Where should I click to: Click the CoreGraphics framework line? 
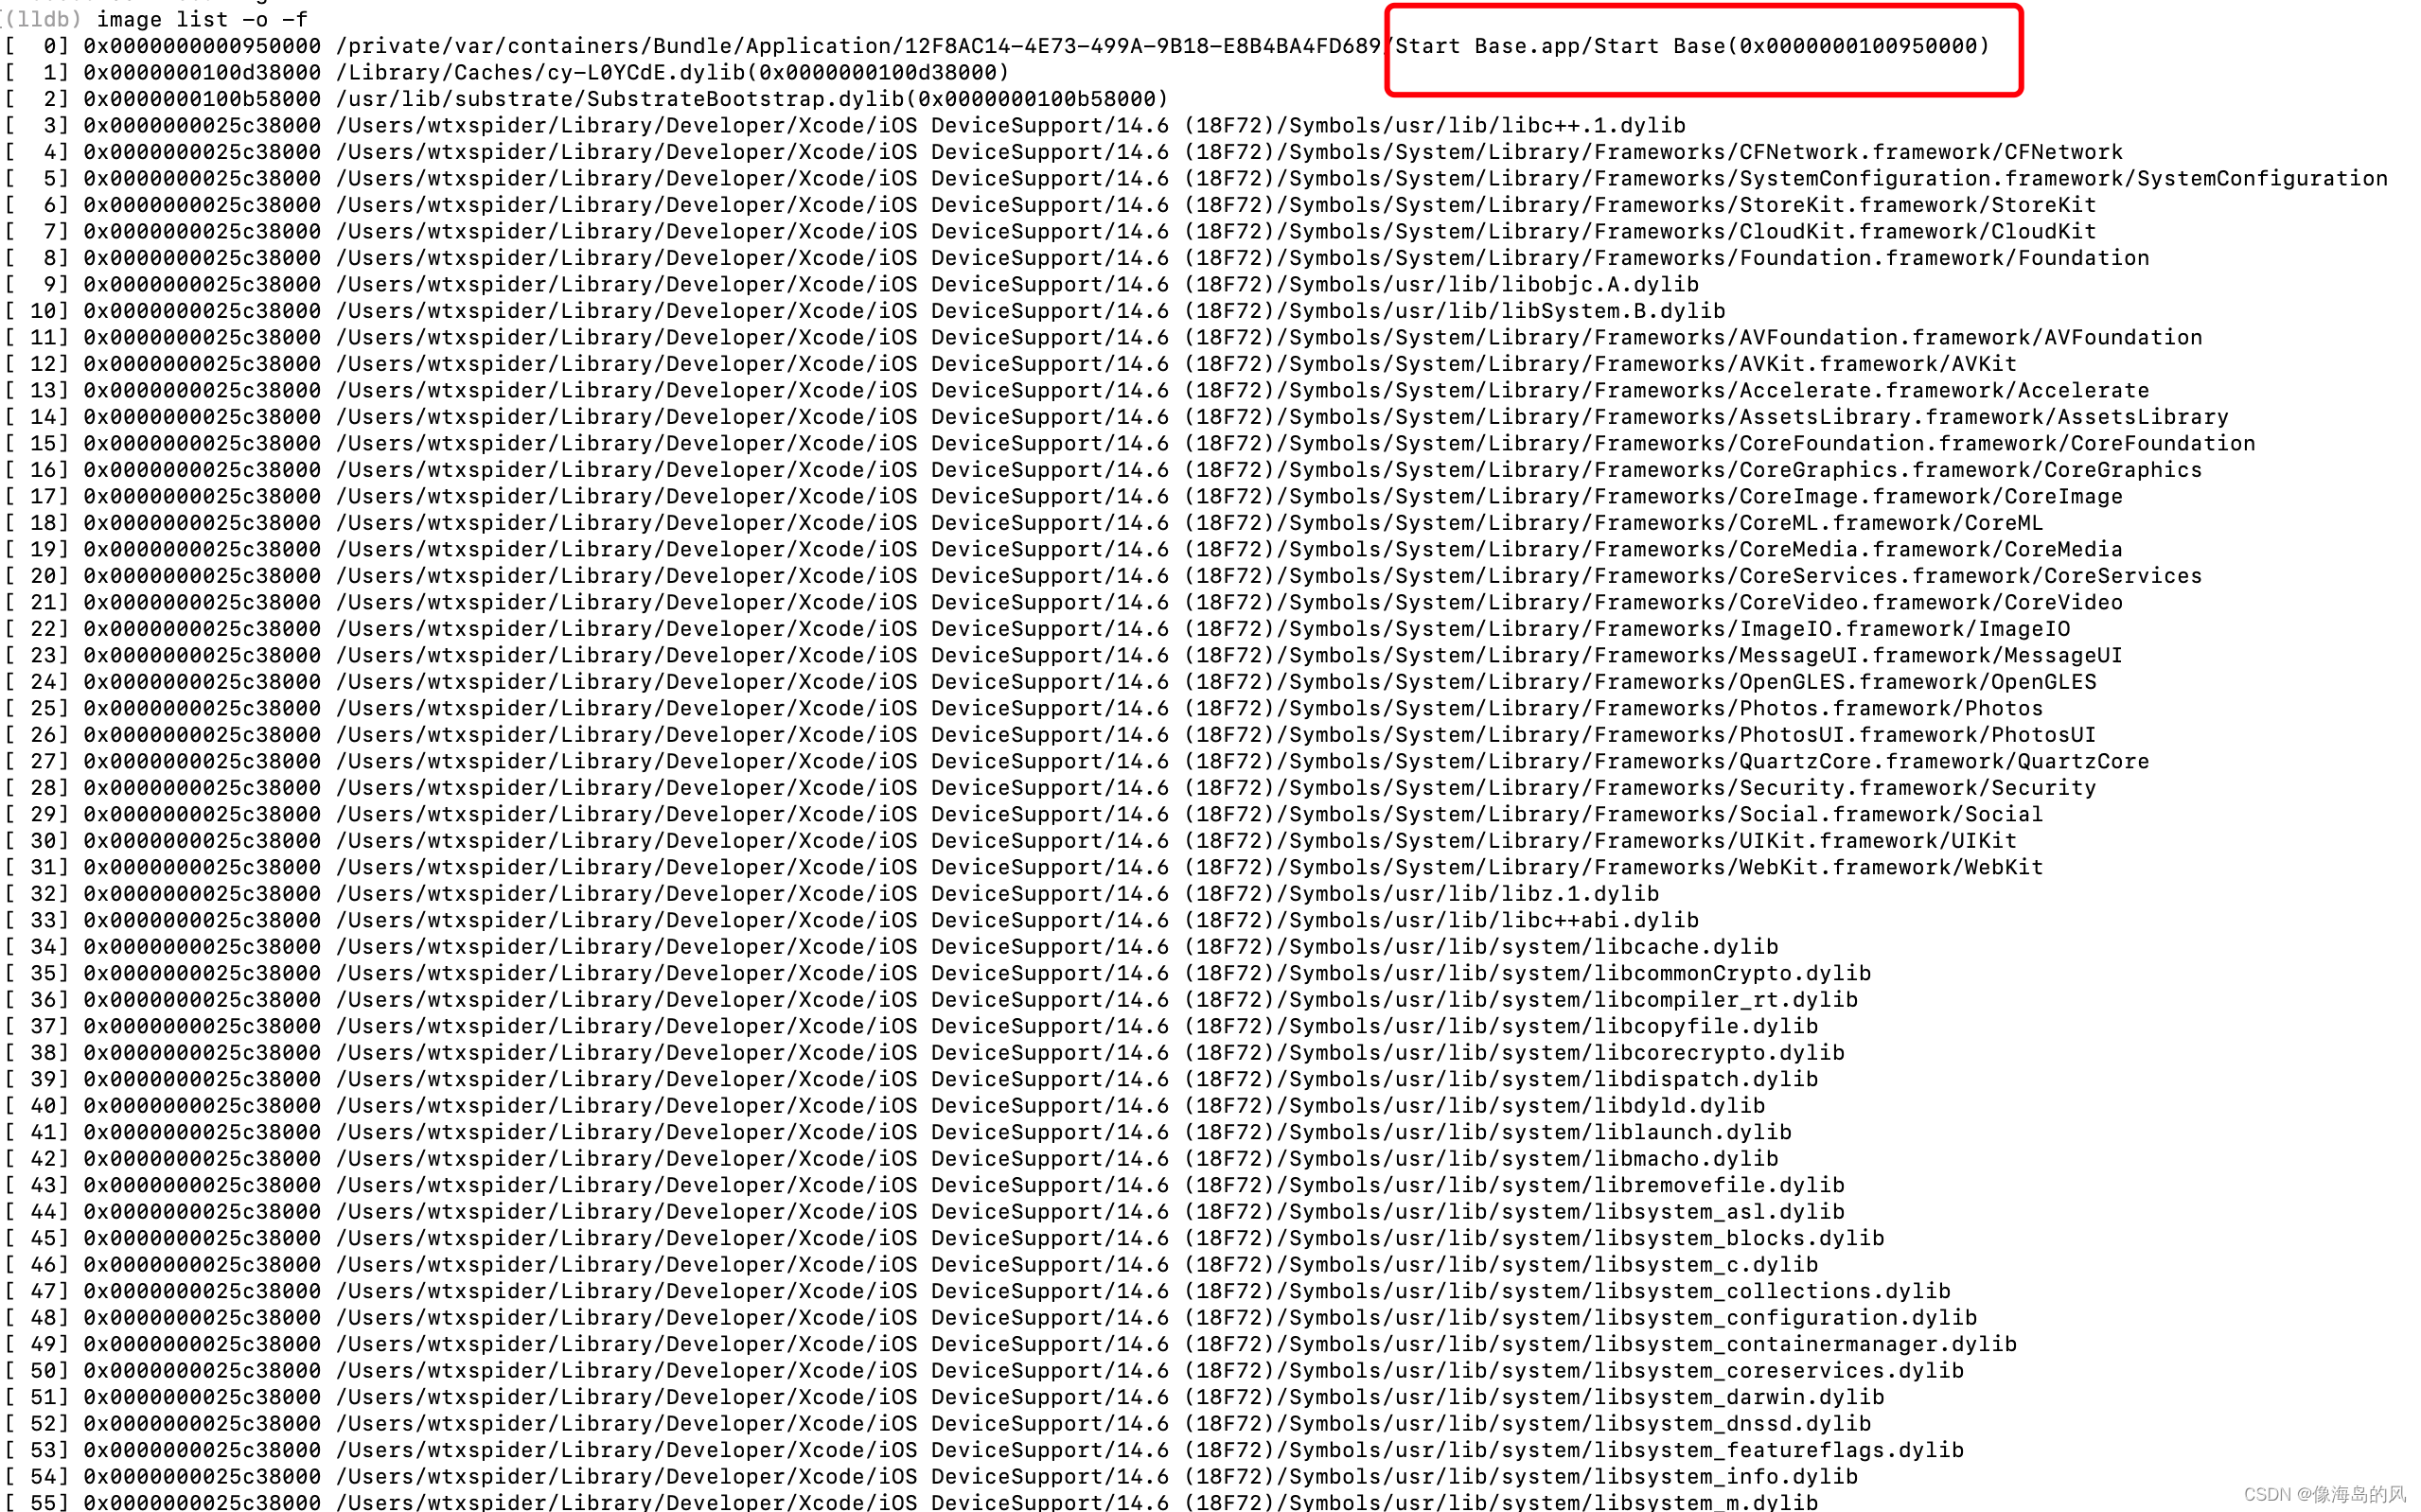[x=1970, y=470]
